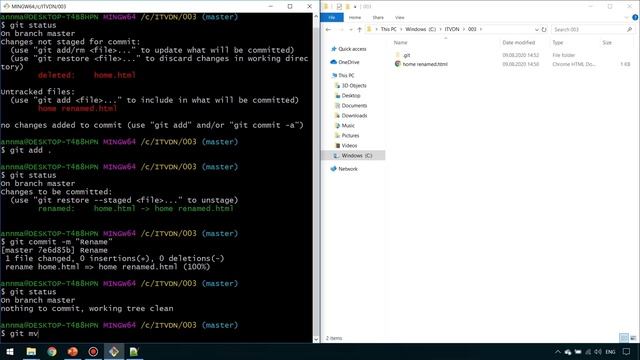
Task: Open File Explorer help icon
Action: (x=635, y=18)
